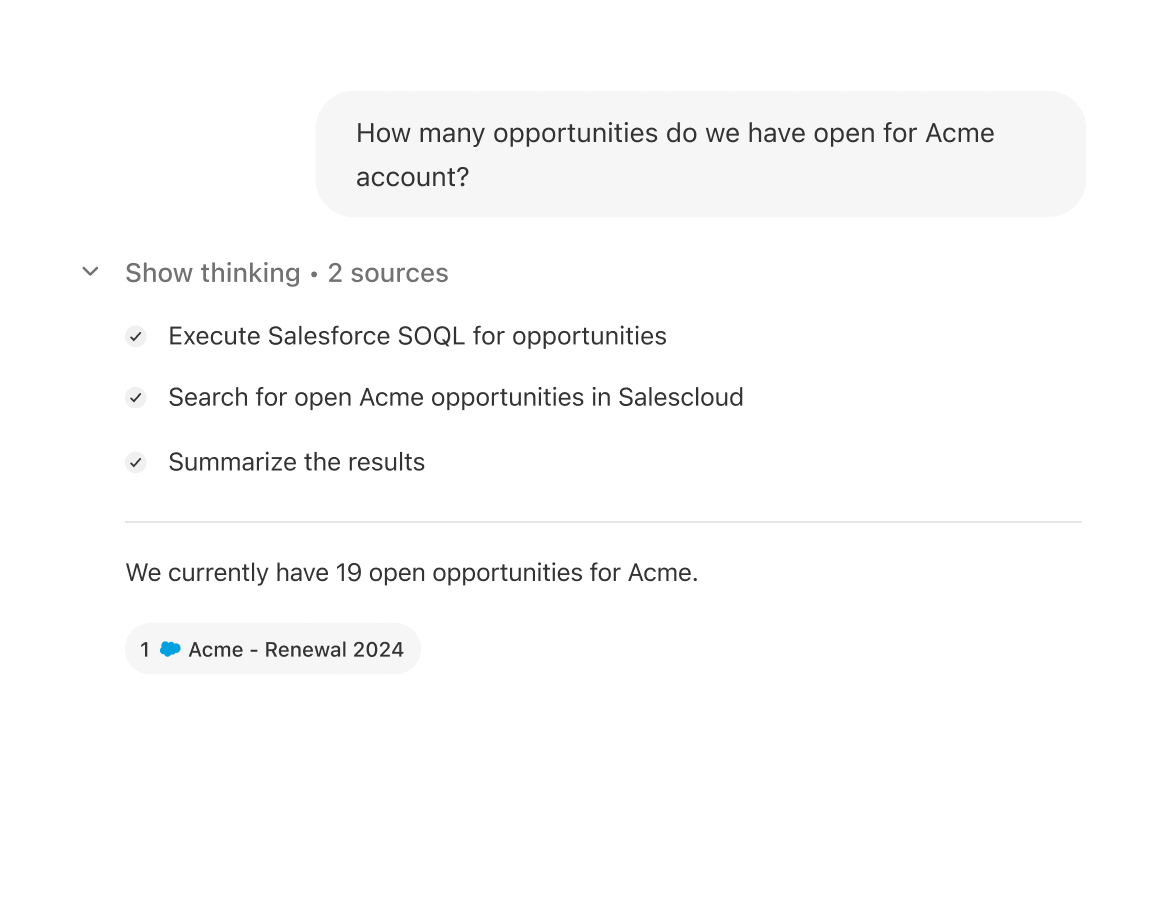The width and height of the screenshot is (1169, 899).
Task: Click the answer text about 19 opportunities
Action: point(411,573)
